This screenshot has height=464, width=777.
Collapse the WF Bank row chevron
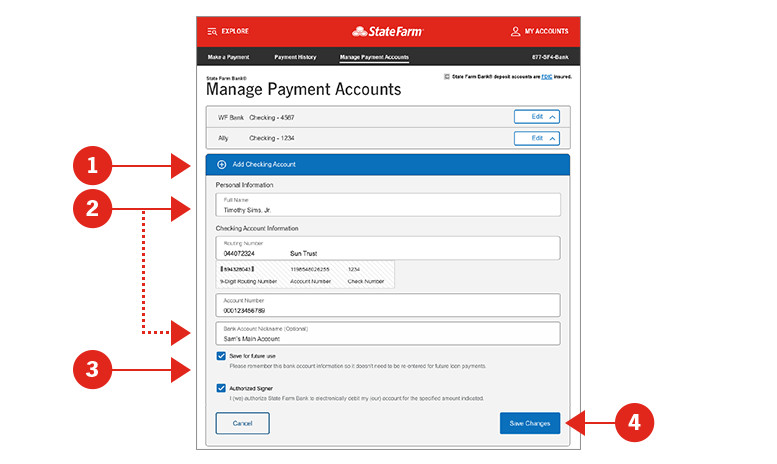pos(552,117)
